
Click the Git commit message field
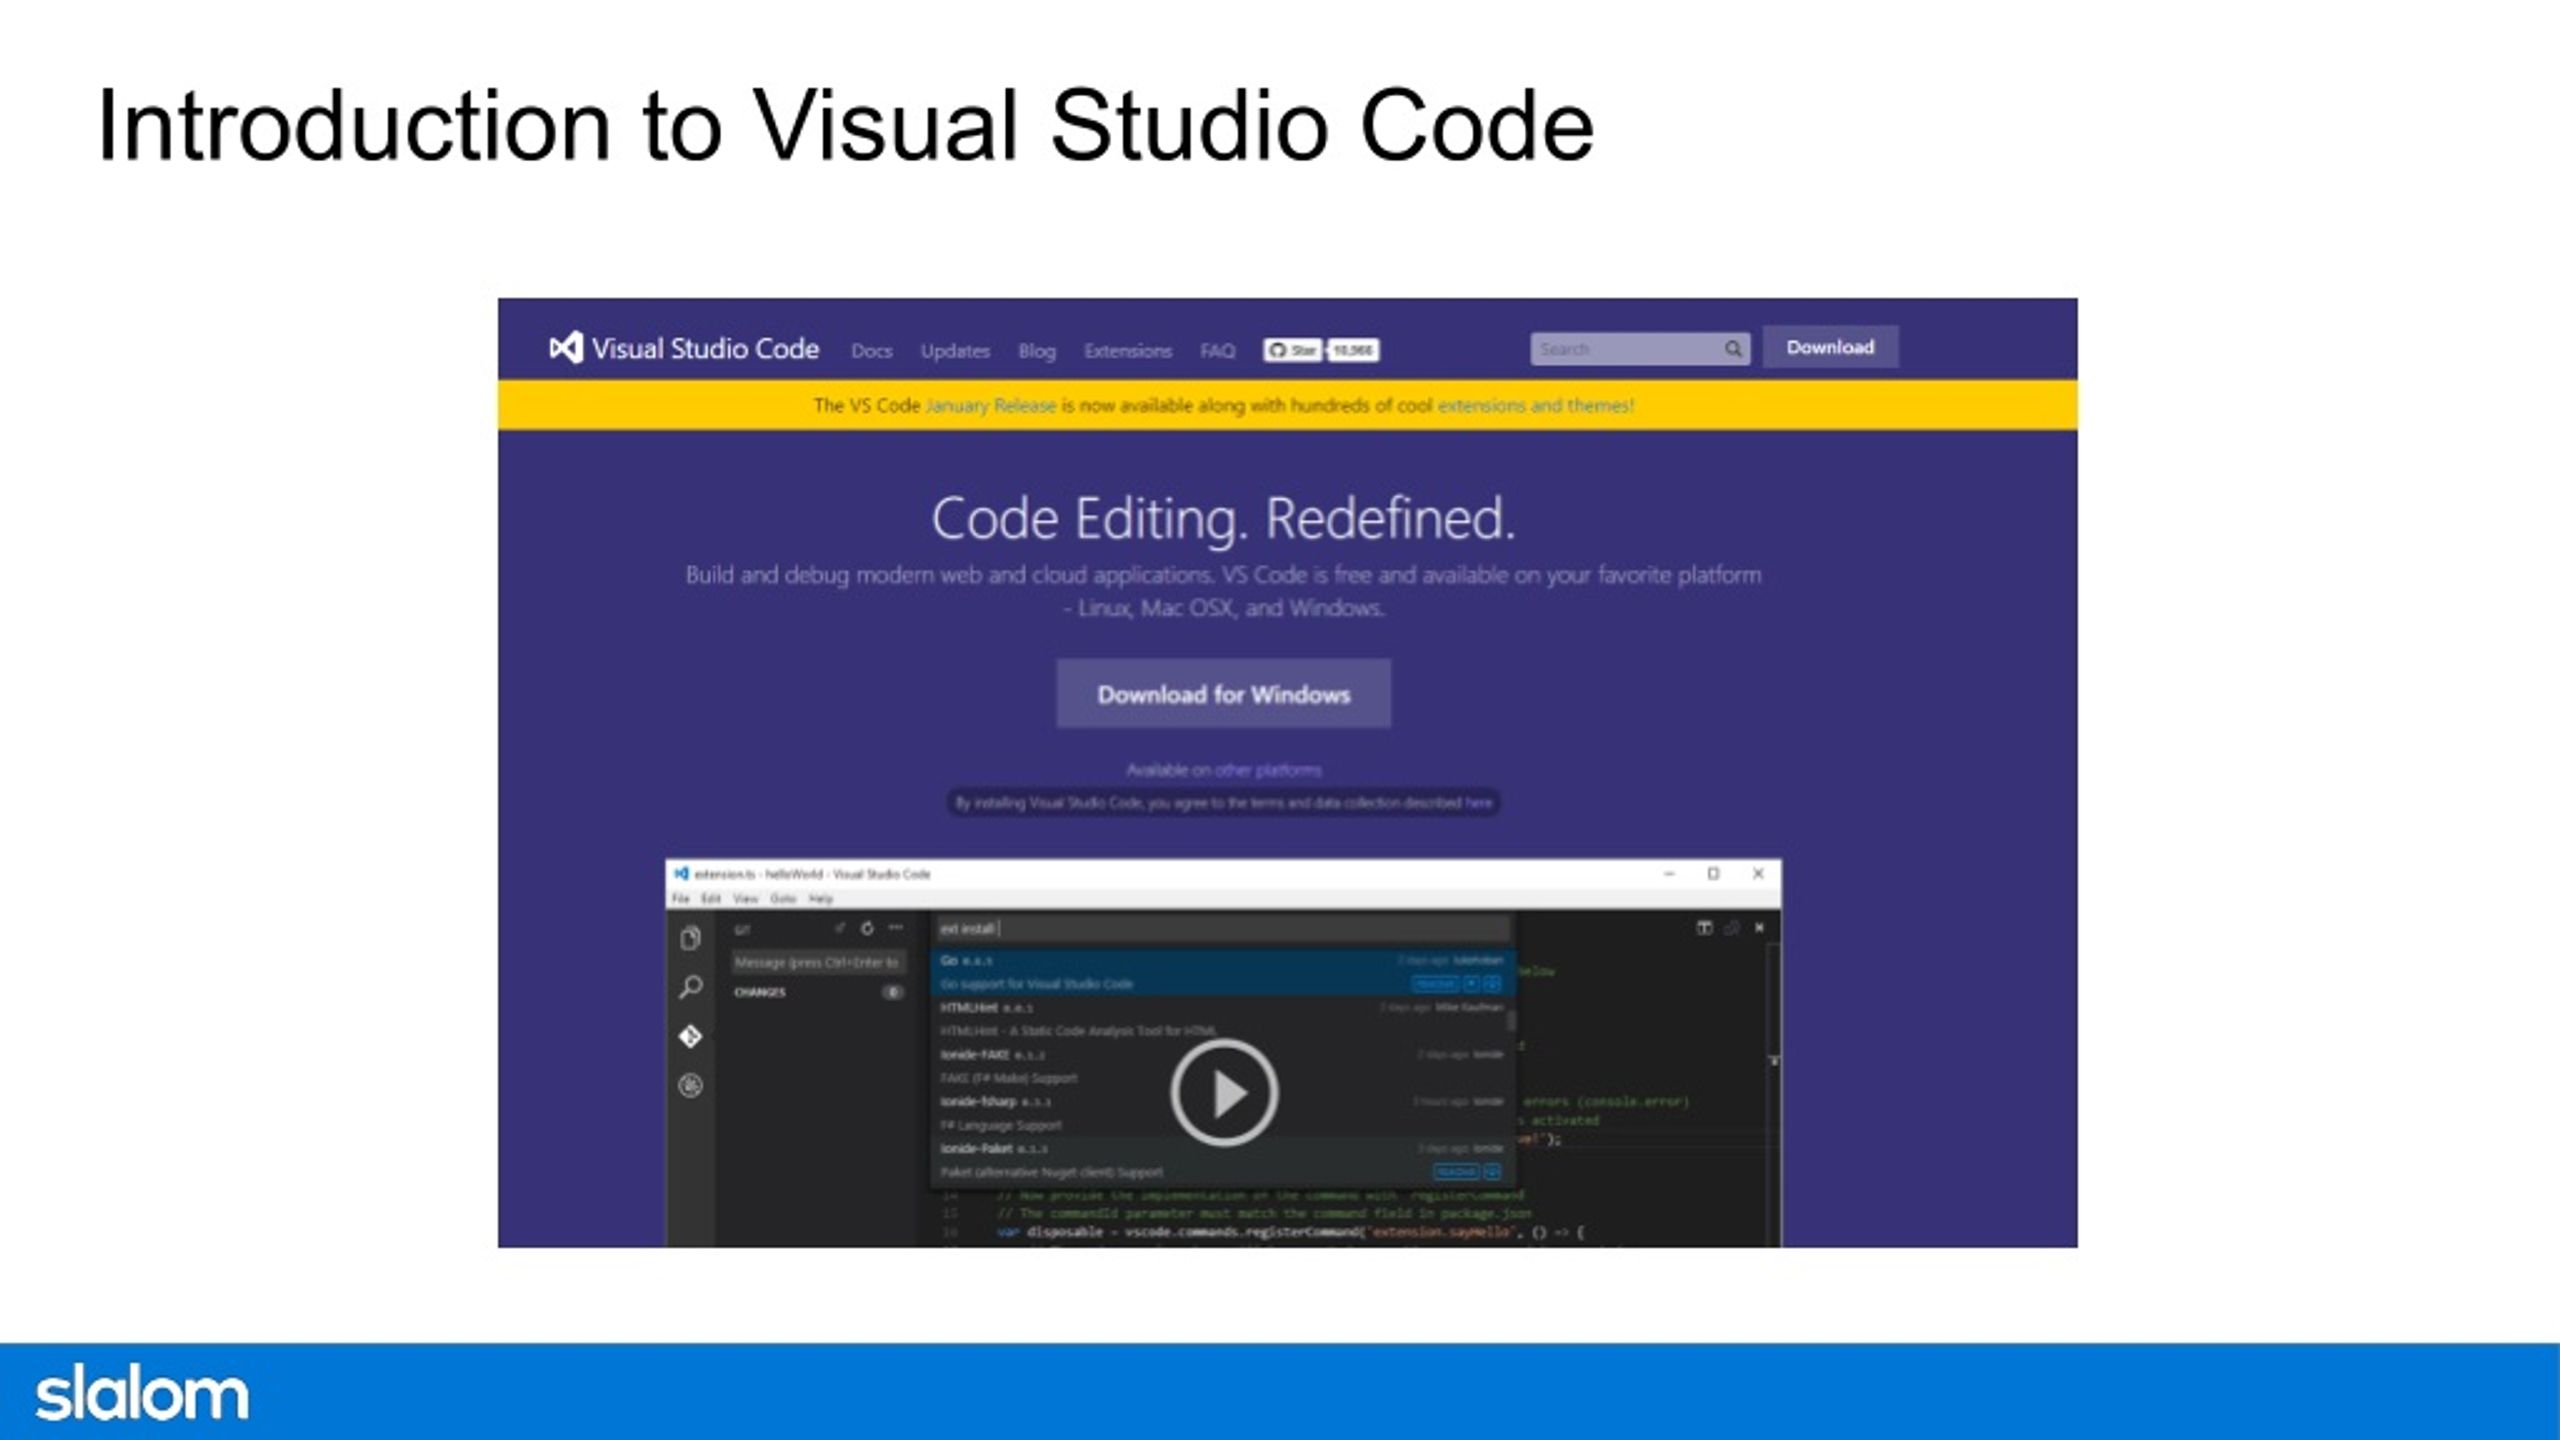pyautogui.click(x=818, y=962)
